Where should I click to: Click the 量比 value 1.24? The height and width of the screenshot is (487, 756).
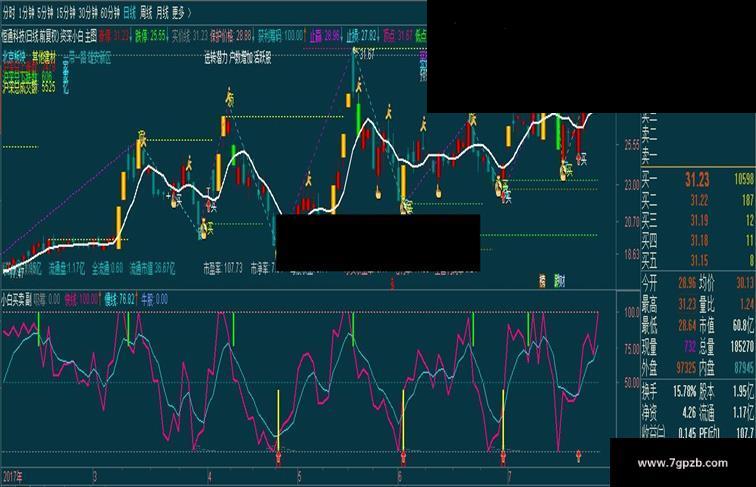[746, 304]
